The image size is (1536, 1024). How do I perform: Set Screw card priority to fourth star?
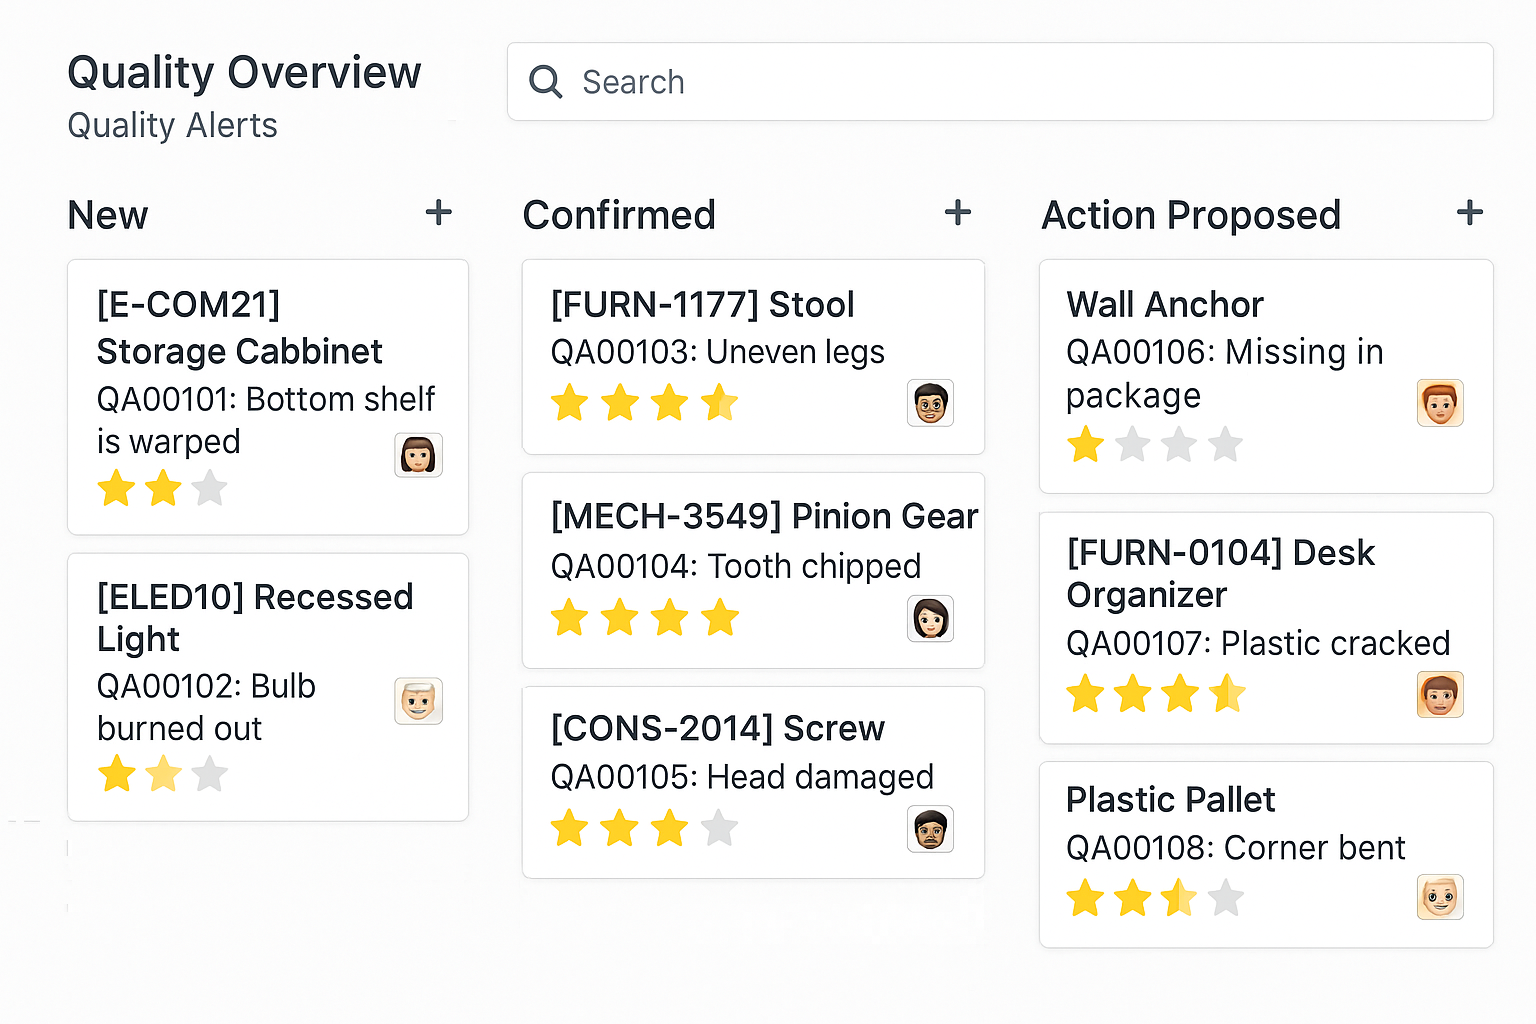coord(719,828)
